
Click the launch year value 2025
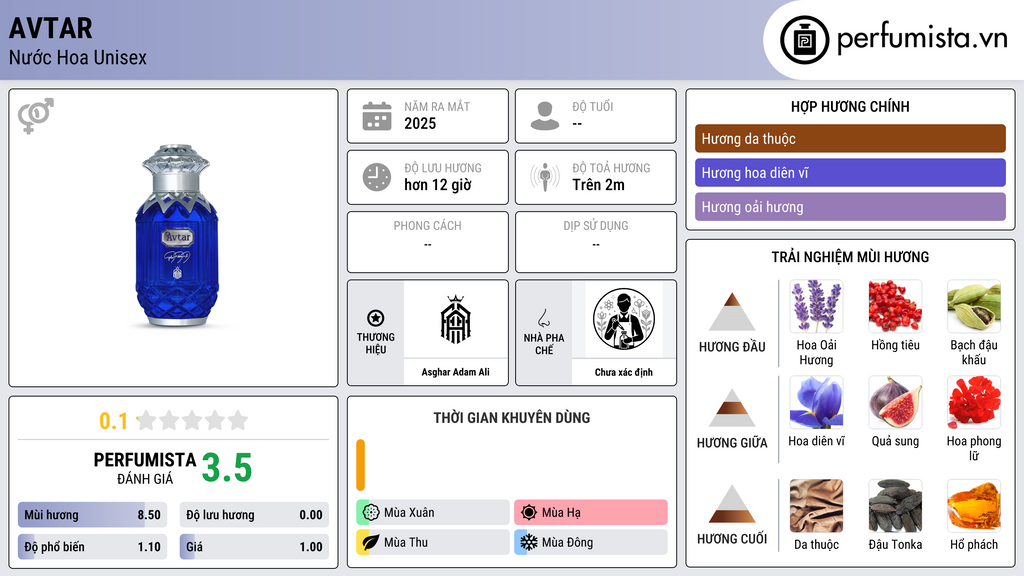pyautogui.click(x=420, y=123)
